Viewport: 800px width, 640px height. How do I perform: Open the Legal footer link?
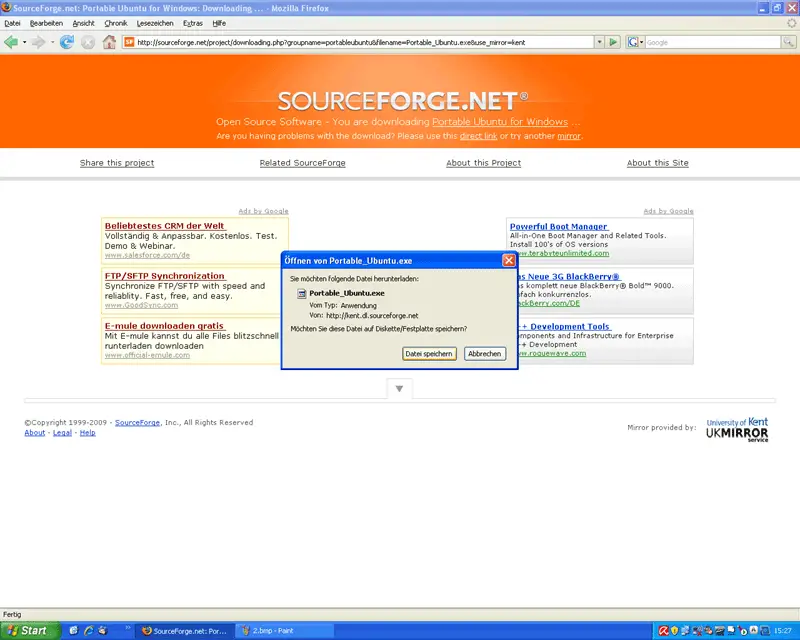pos(62,433)
